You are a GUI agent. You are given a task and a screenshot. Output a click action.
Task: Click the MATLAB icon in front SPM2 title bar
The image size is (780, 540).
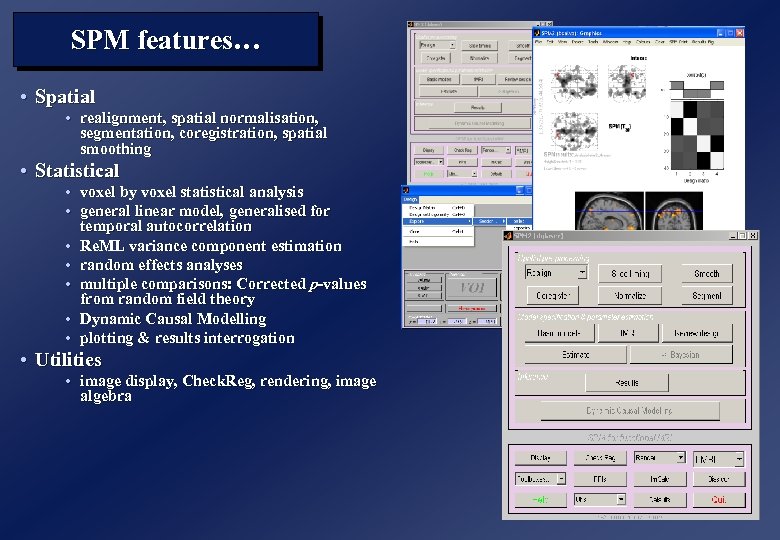click(508, 235)
